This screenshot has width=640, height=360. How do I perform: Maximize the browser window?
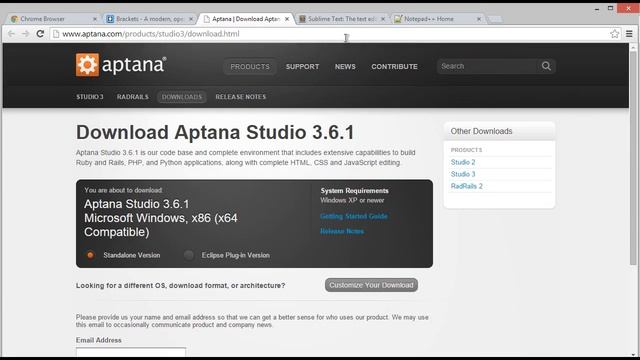click(x=611, y=8)
